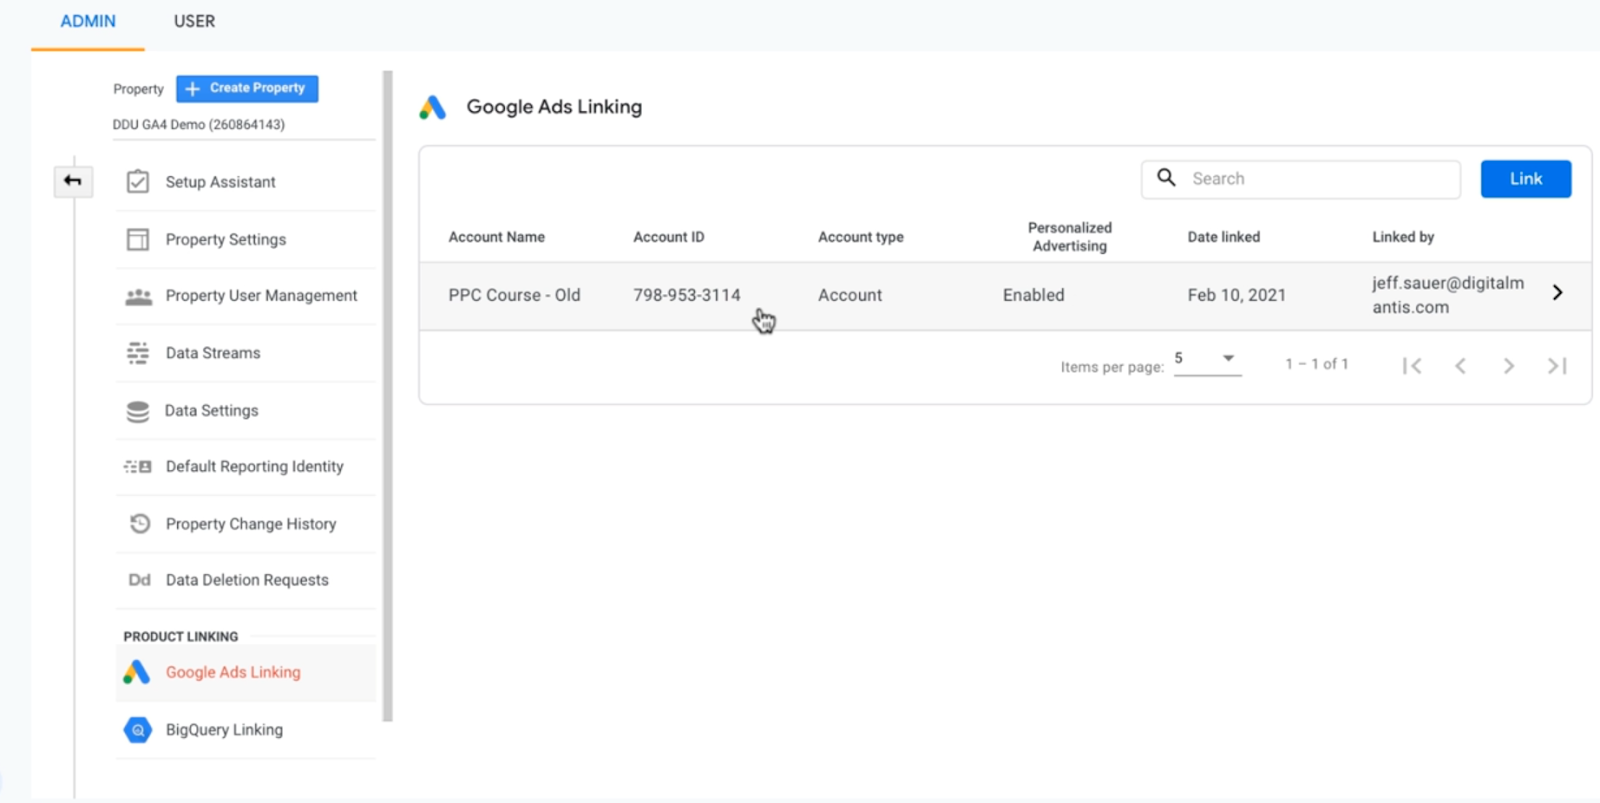Click account ID 798-953-3114
The width and height of the screenshot is (1600, 803).
(687, 296)
